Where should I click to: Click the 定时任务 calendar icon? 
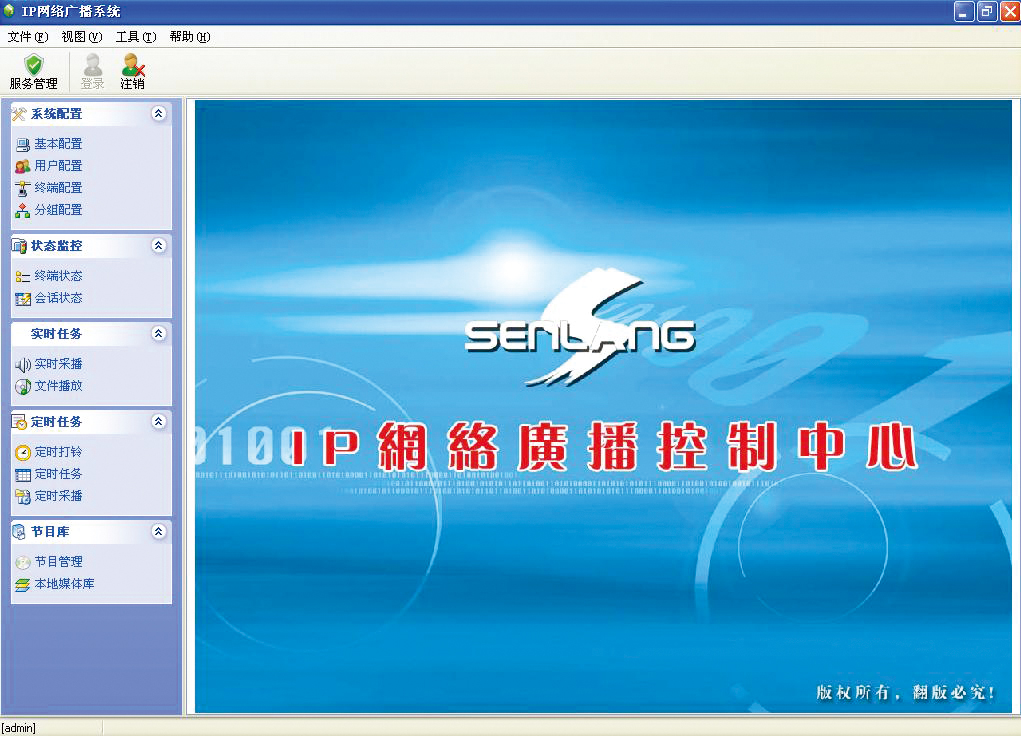click(23, 475)
